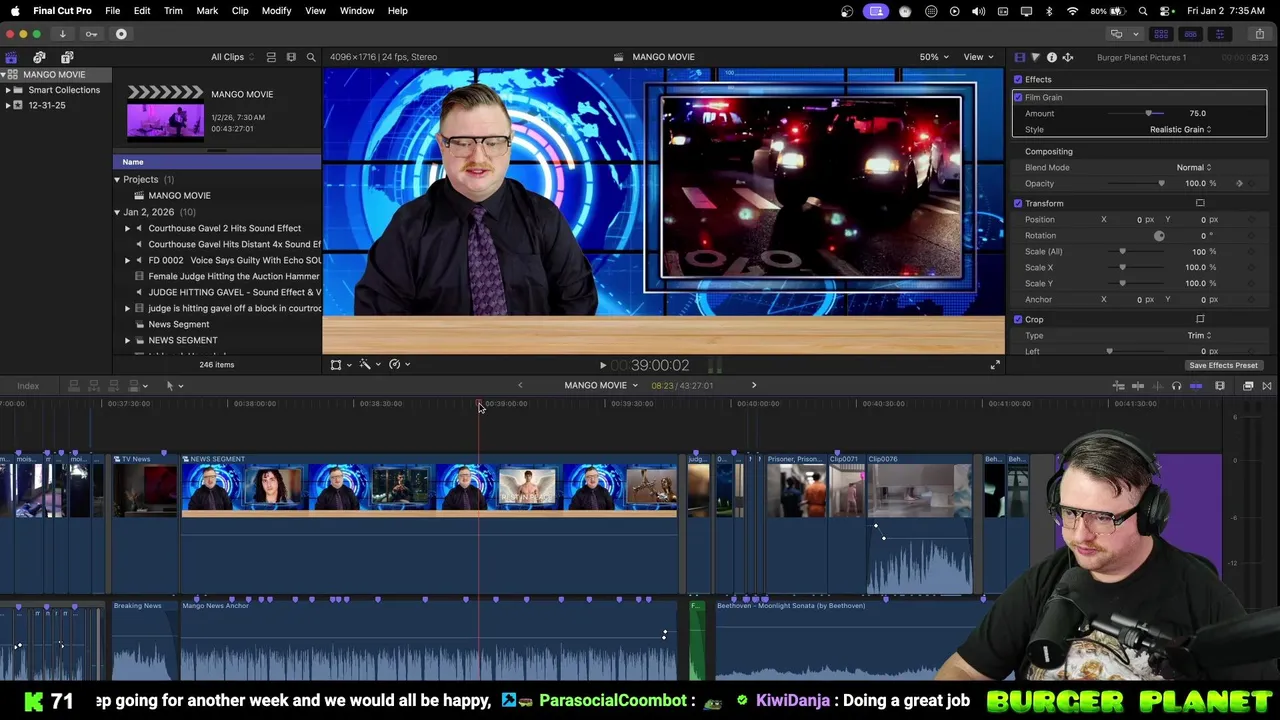
Task: Open the Share inspector icon
Action: pos(1067,57)
